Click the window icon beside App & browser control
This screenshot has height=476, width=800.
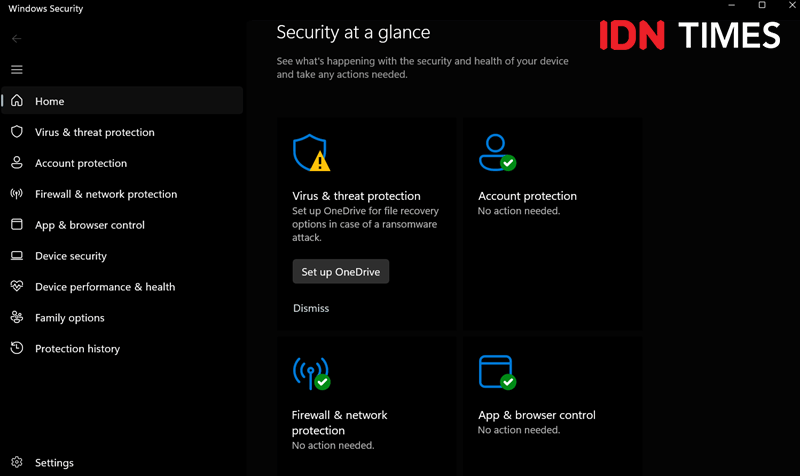click(x=17, y=224)
